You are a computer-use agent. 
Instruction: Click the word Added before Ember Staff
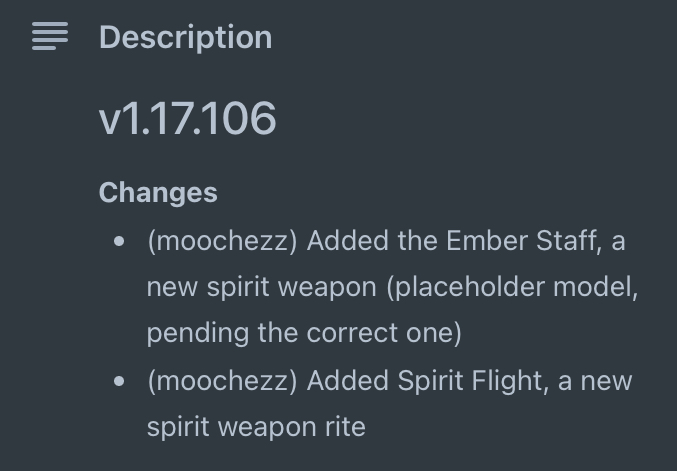(x=348, y=240)
